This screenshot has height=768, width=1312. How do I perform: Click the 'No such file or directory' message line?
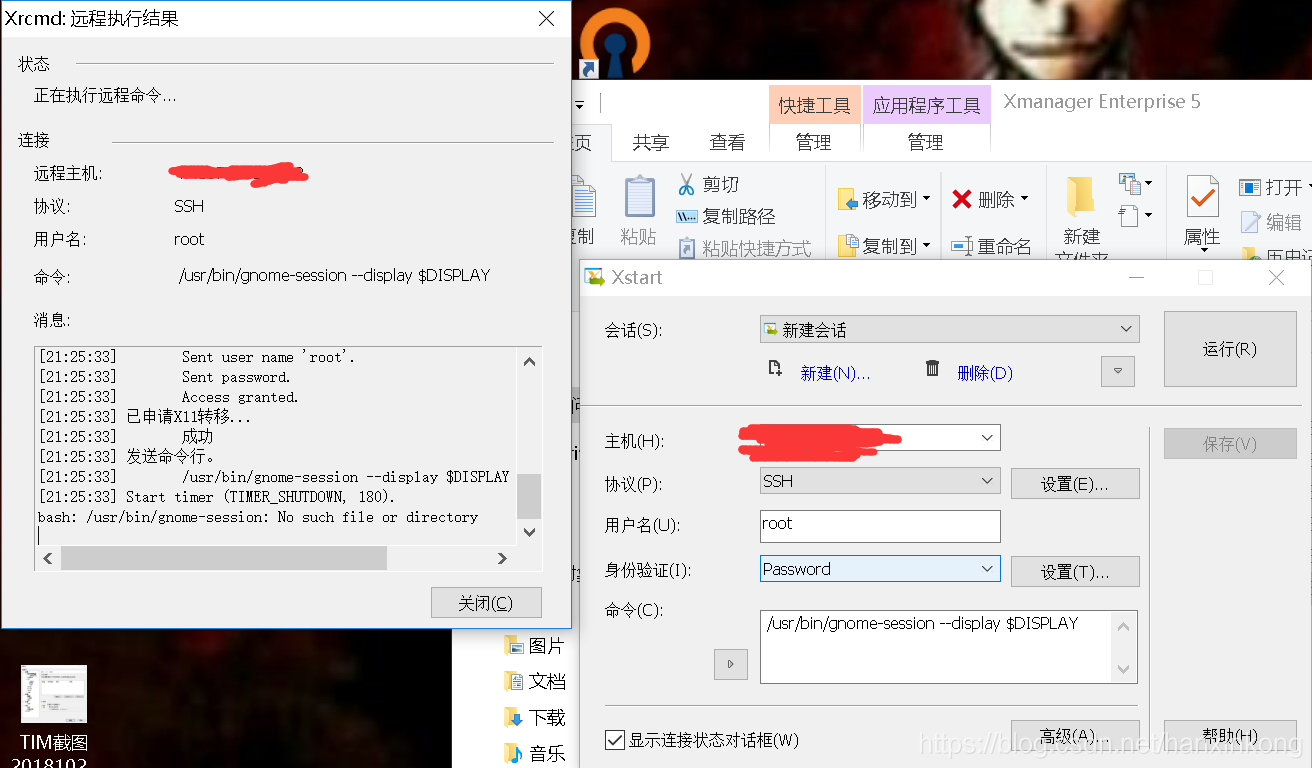258,517
